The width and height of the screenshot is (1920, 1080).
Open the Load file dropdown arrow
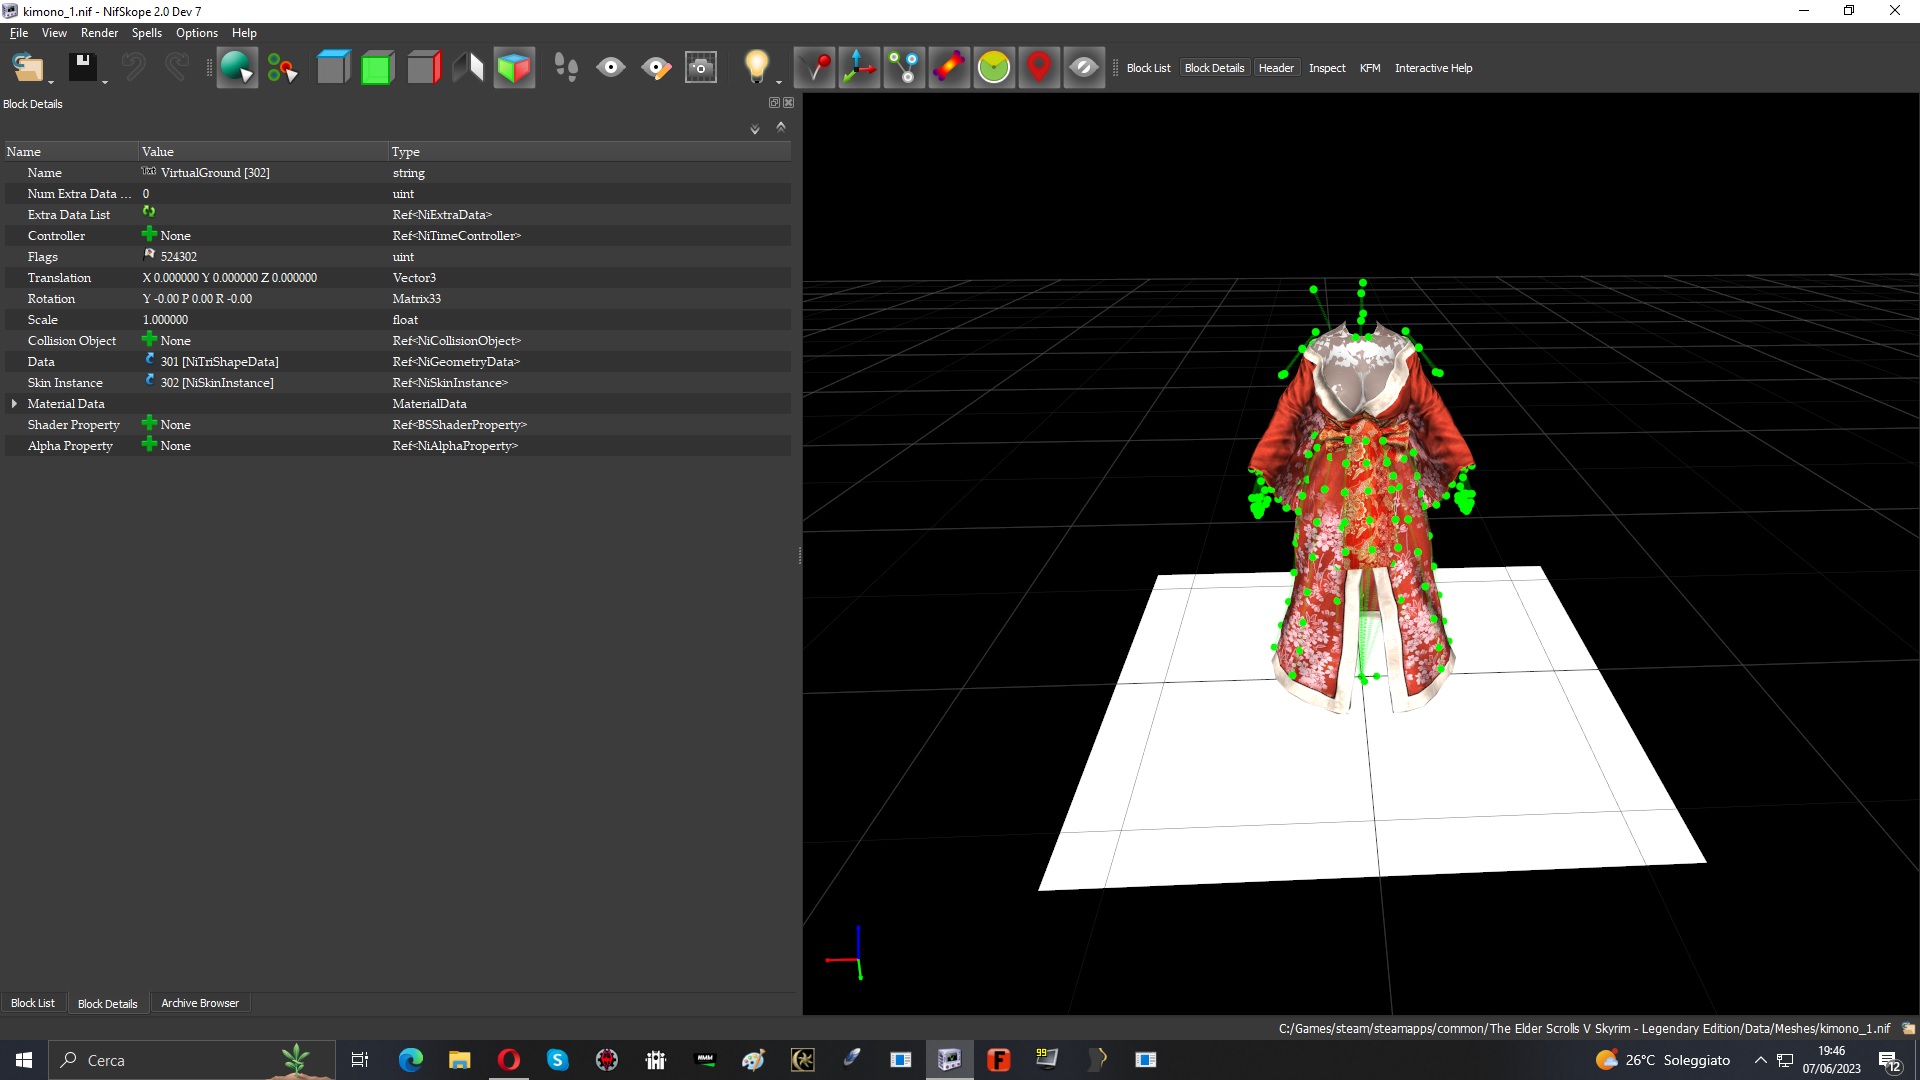tap(51, 82)
